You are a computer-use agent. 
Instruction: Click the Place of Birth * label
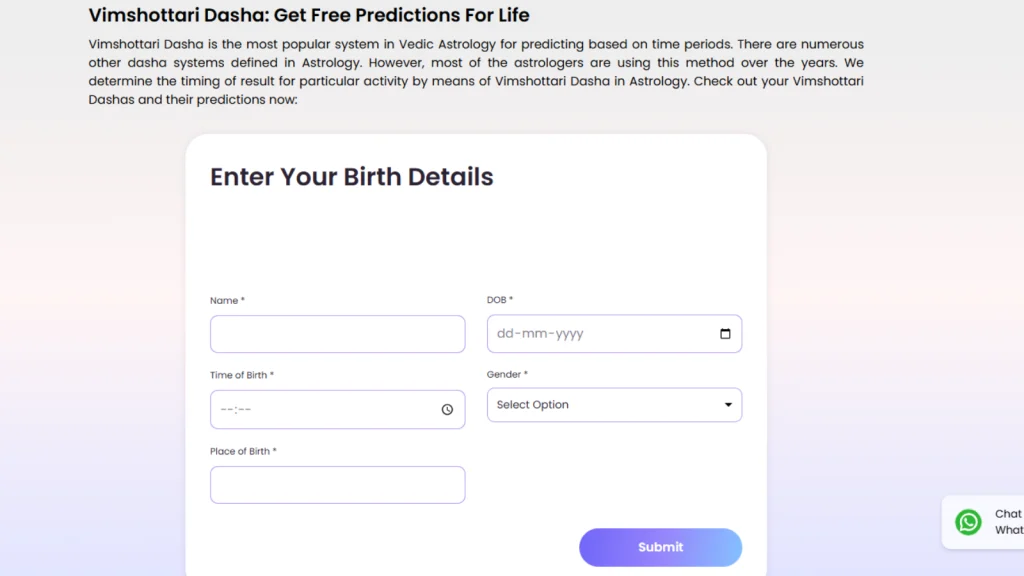(x=243, y=451)
